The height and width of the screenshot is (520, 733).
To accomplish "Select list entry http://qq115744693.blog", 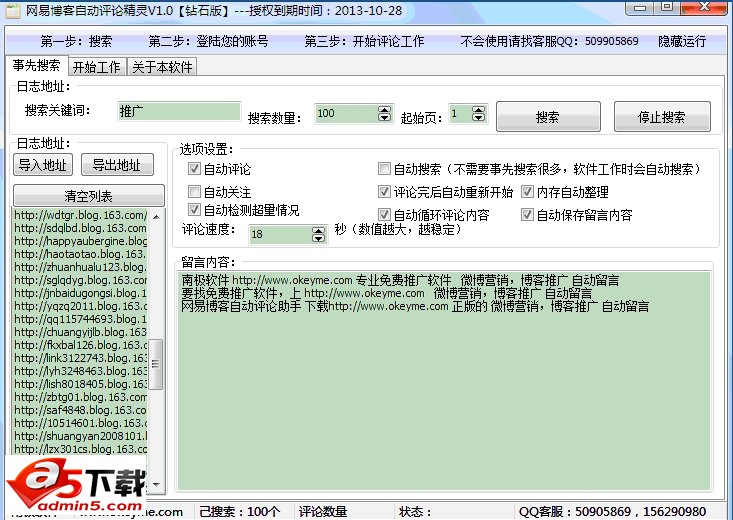I will pyautogui.click(x=80, y=319).
